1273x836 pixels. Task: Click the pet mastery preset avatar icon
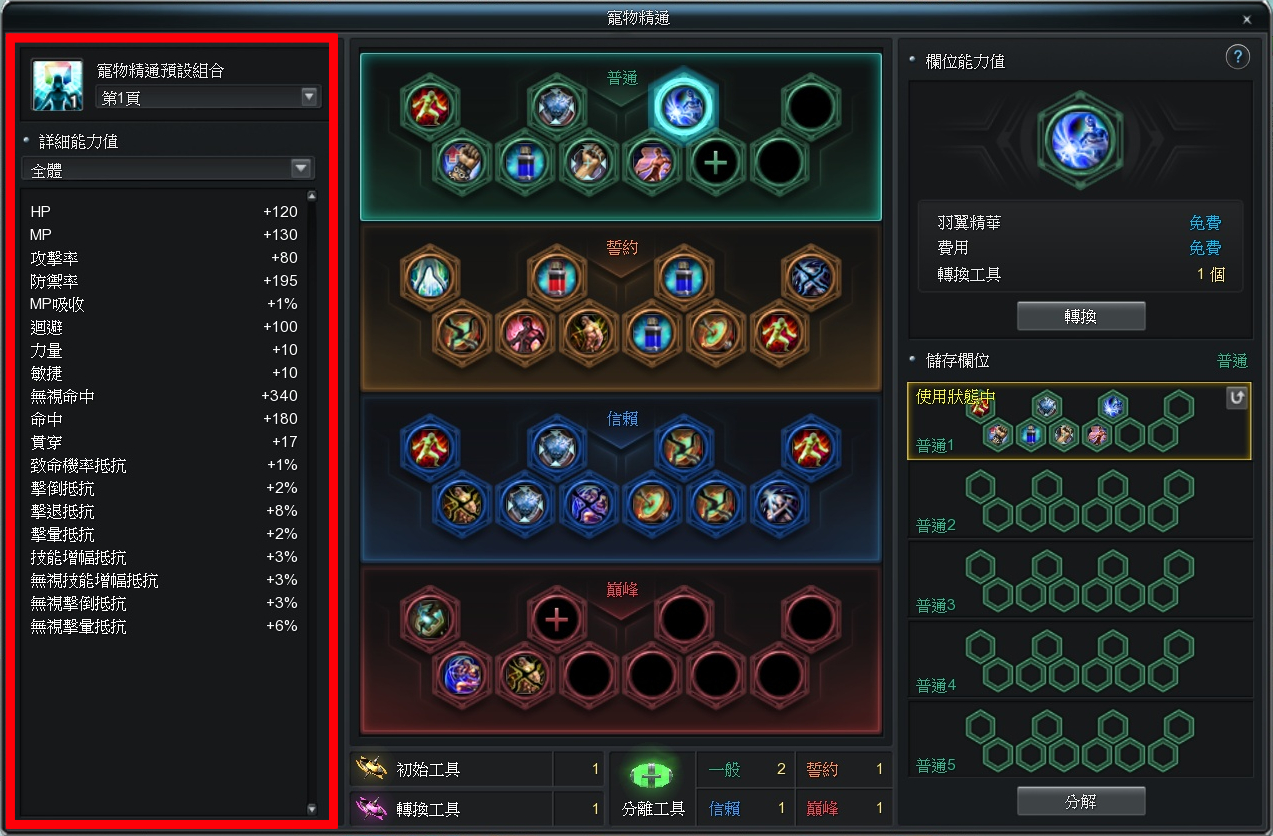tap(57, 85)
